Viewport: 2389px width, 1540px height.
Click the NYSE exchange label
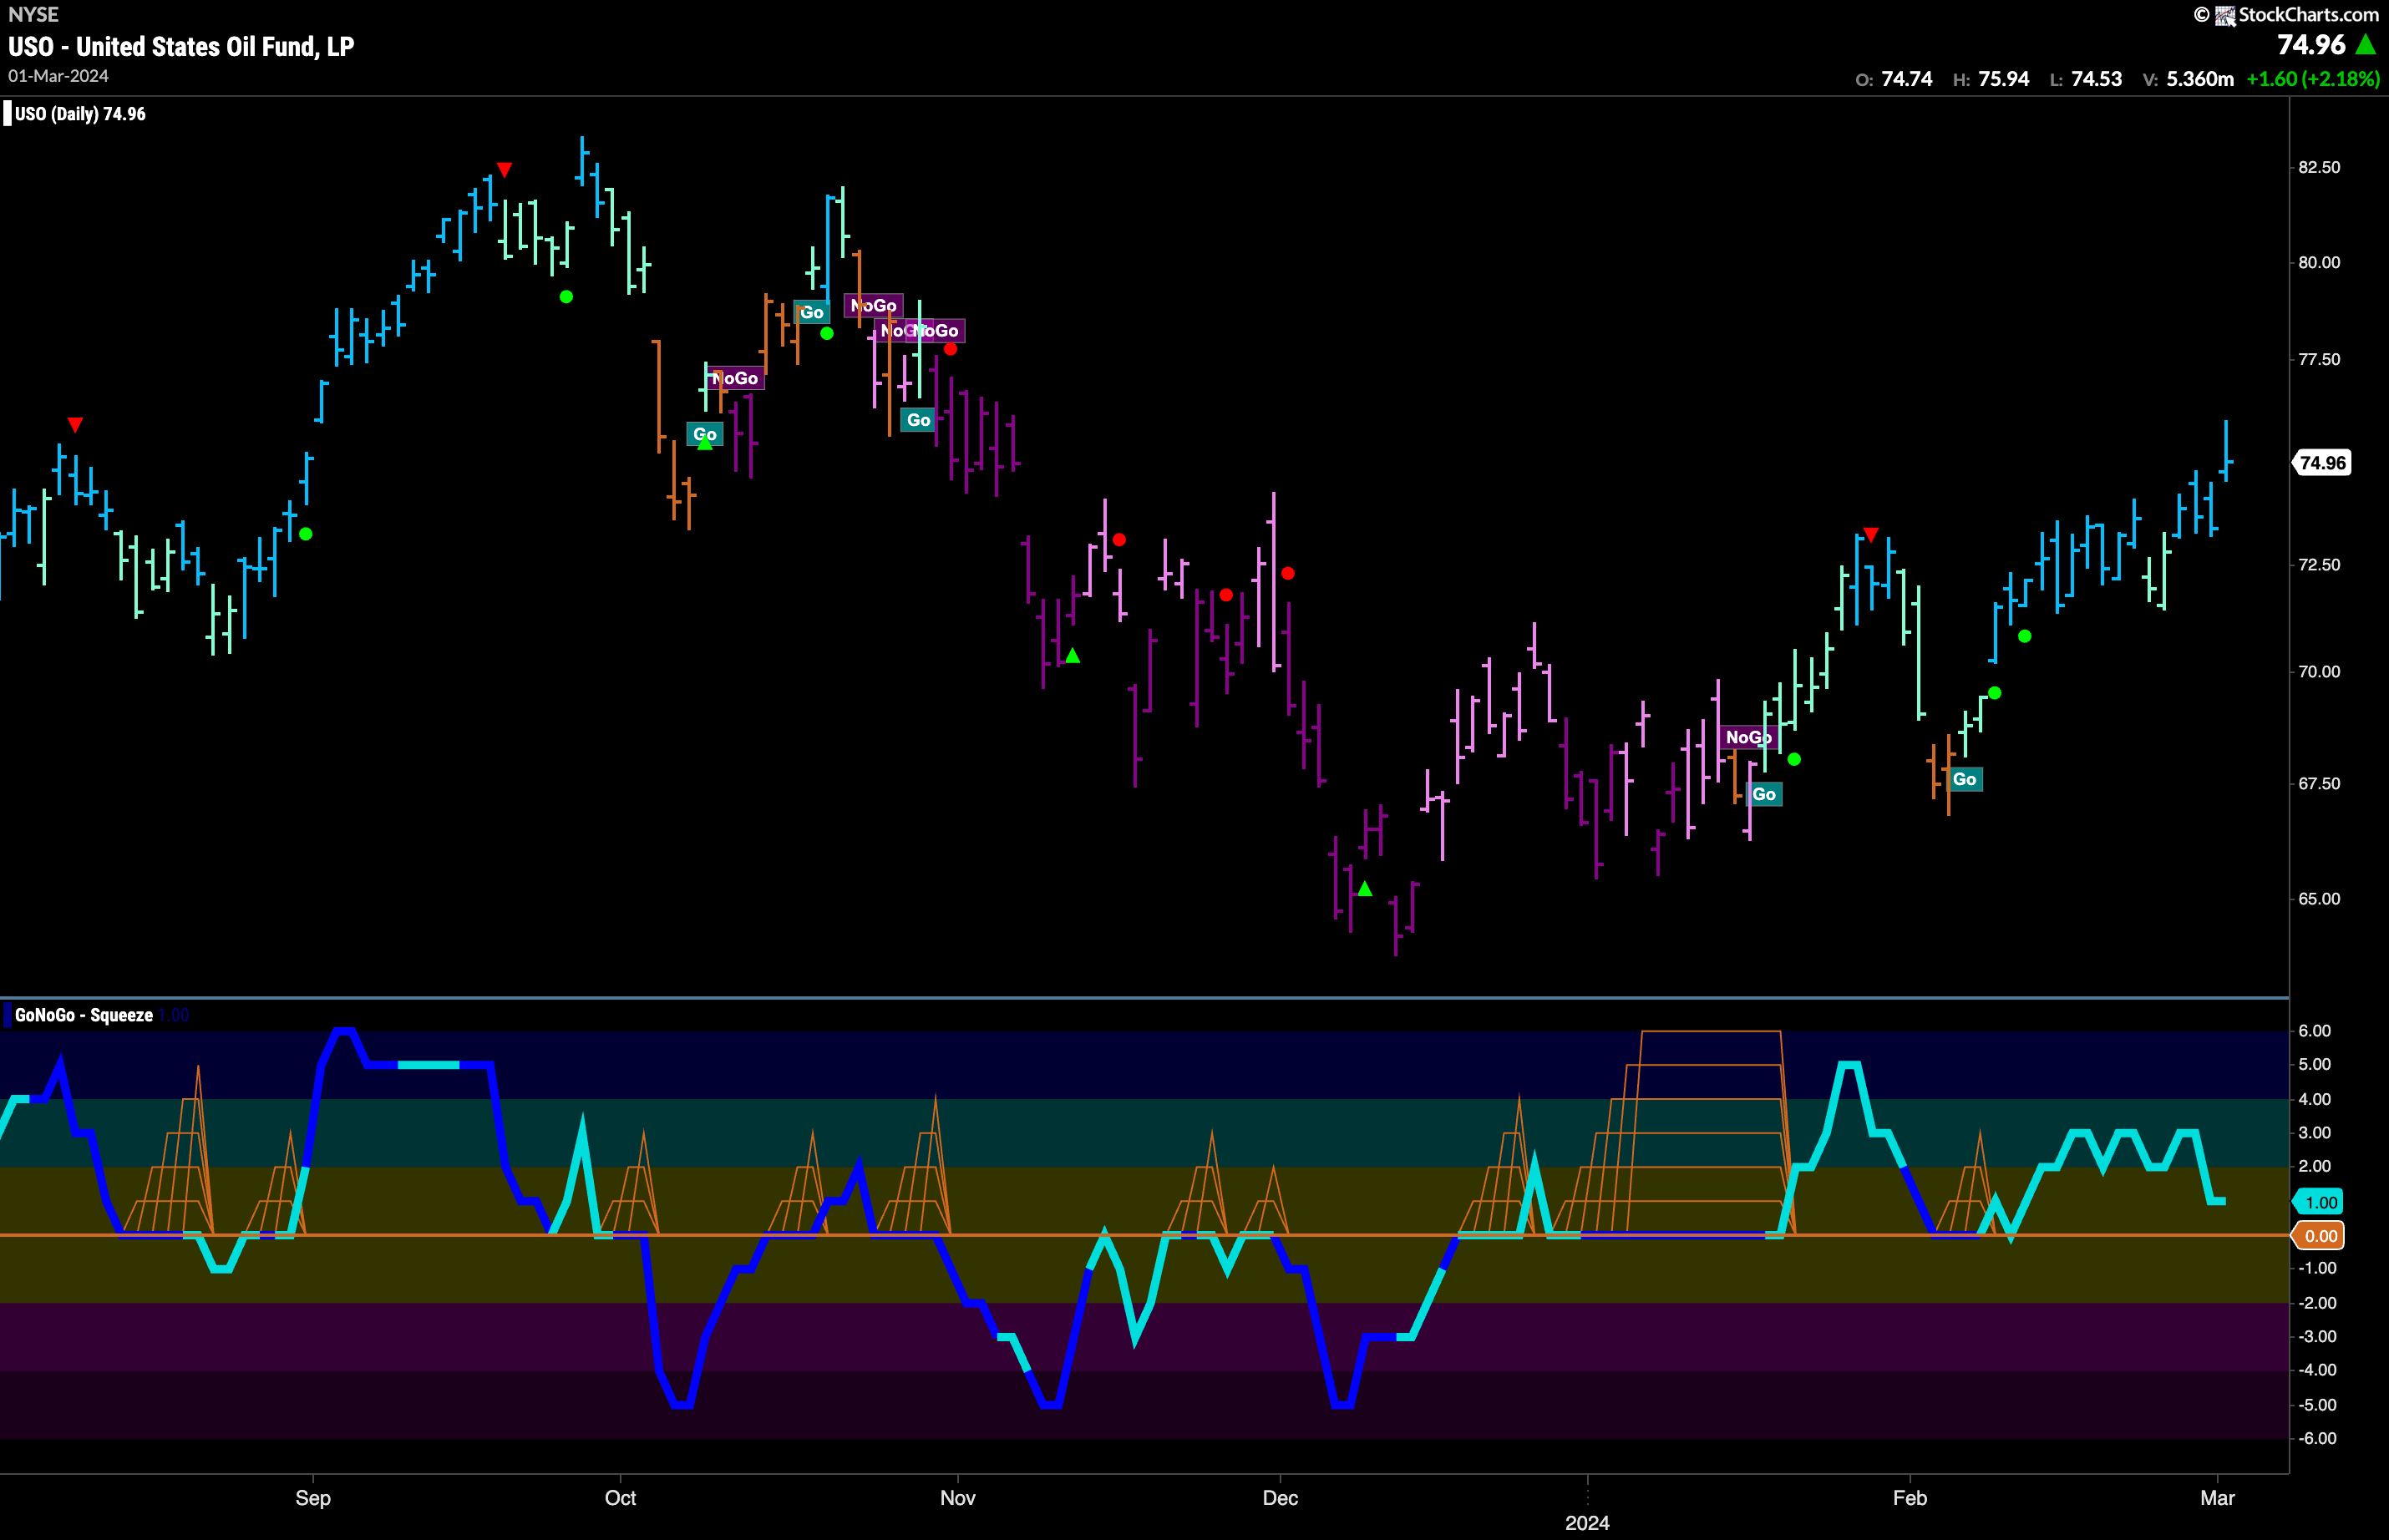33,14
